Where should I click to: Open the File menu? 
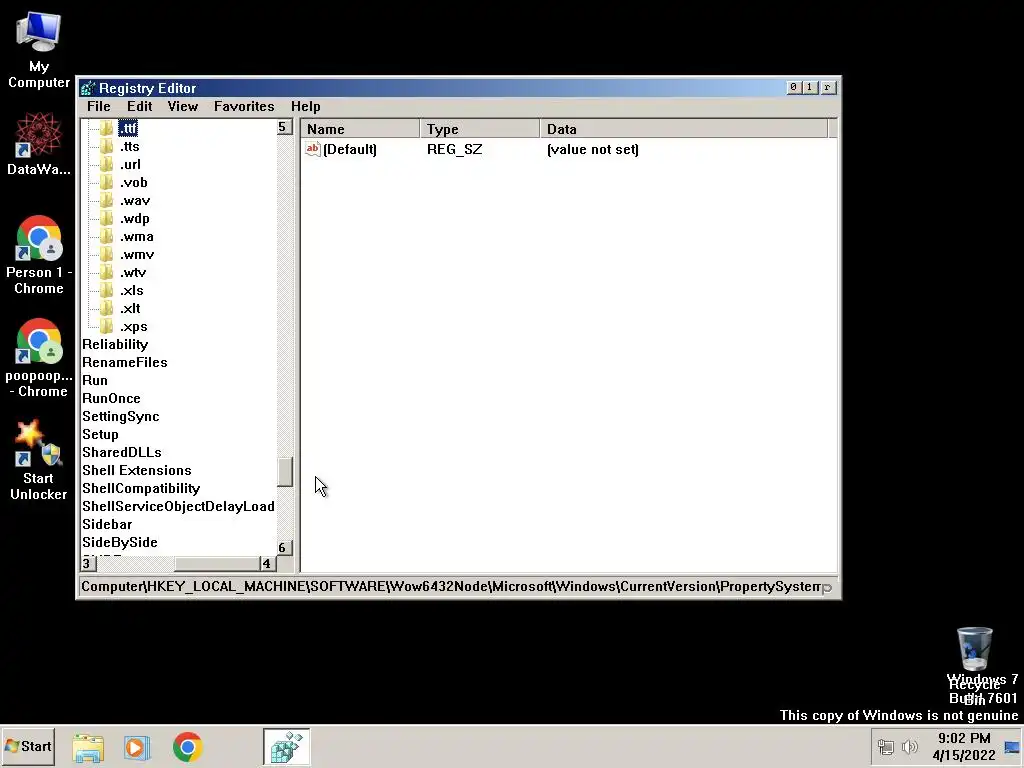pos(99,106)
